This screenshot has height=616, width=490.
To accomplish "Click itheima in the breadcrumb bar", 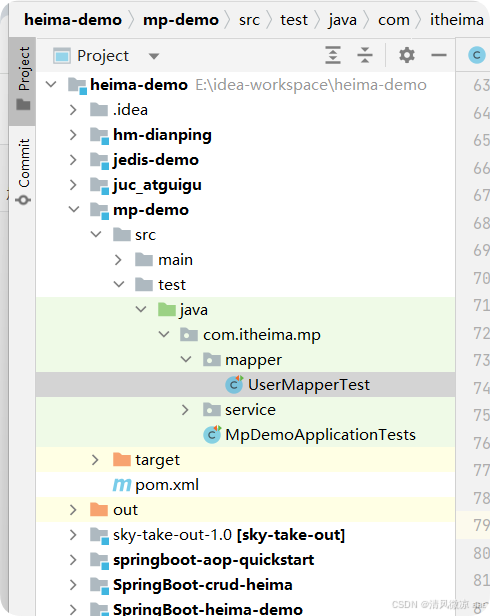I will pos(457,19).
